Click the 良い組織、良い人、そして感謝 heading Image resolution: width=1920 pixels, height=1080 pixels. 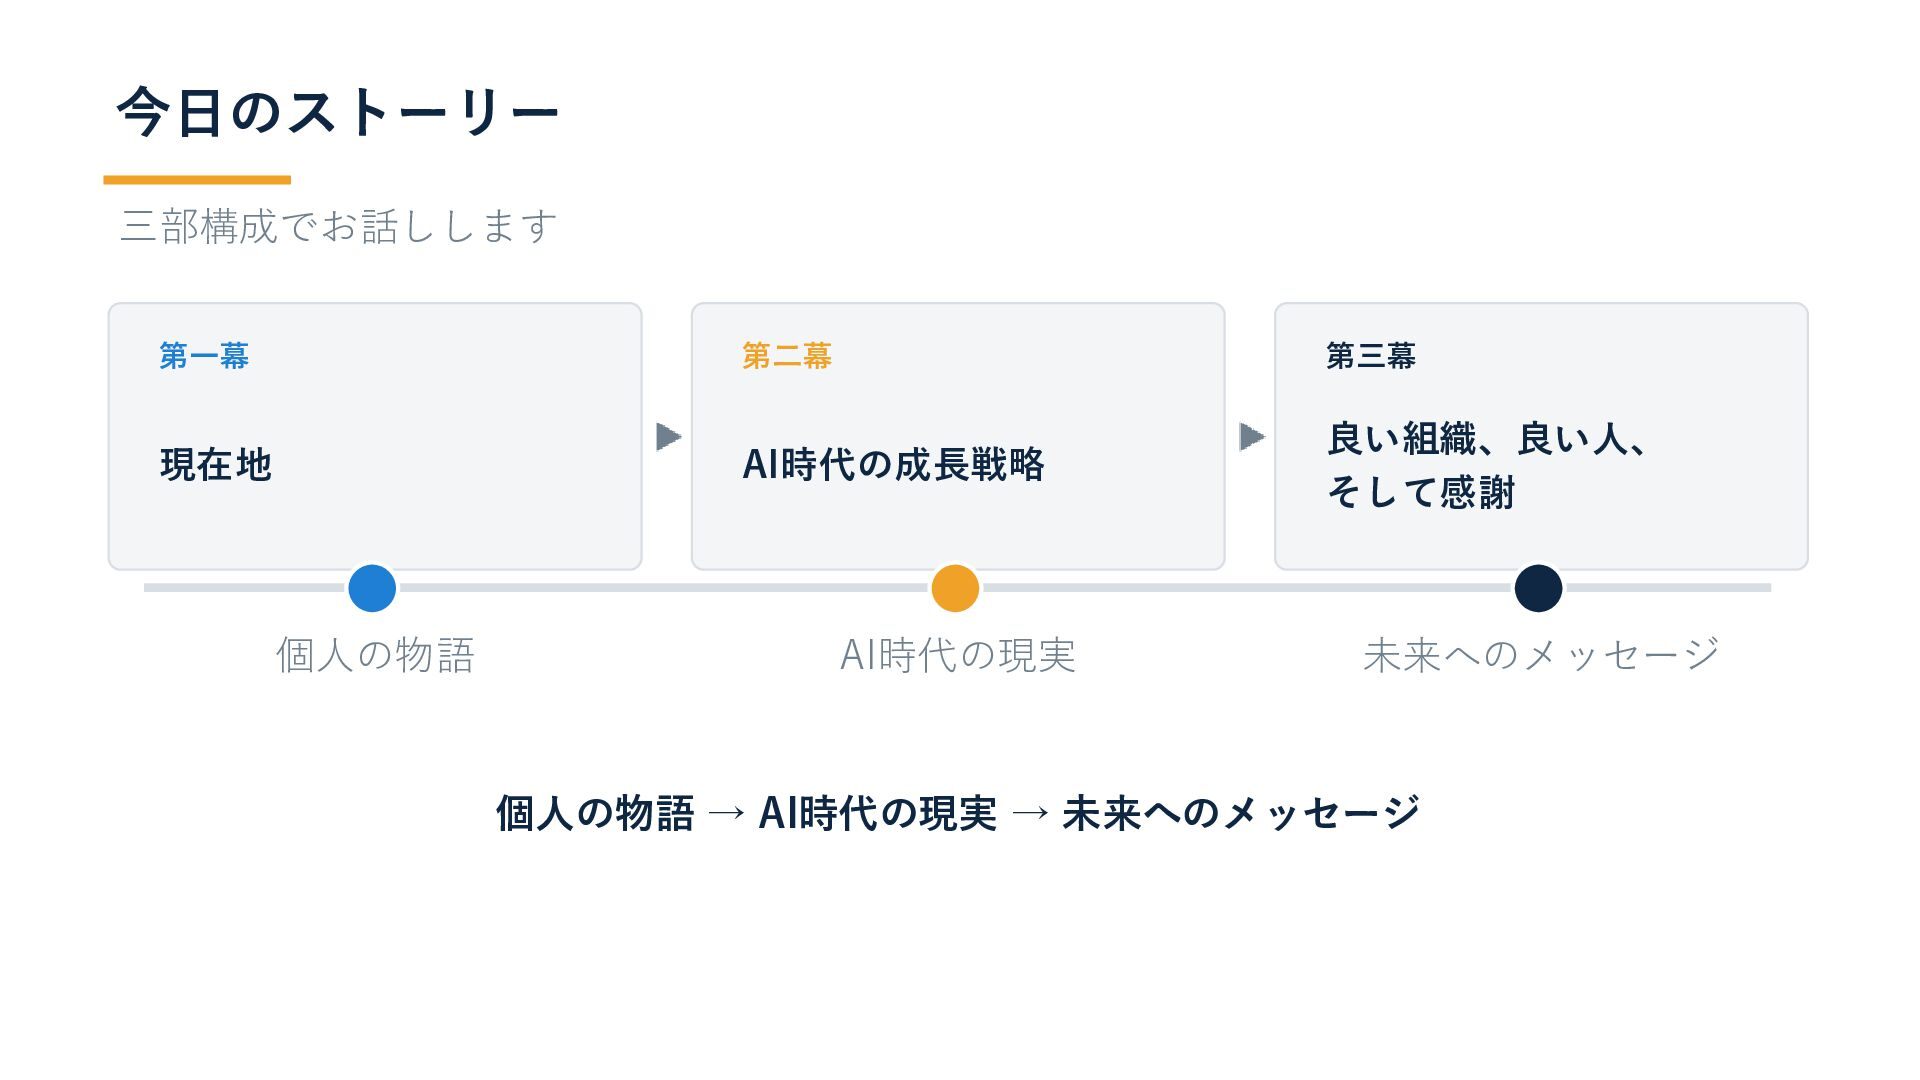(1486, 465)
